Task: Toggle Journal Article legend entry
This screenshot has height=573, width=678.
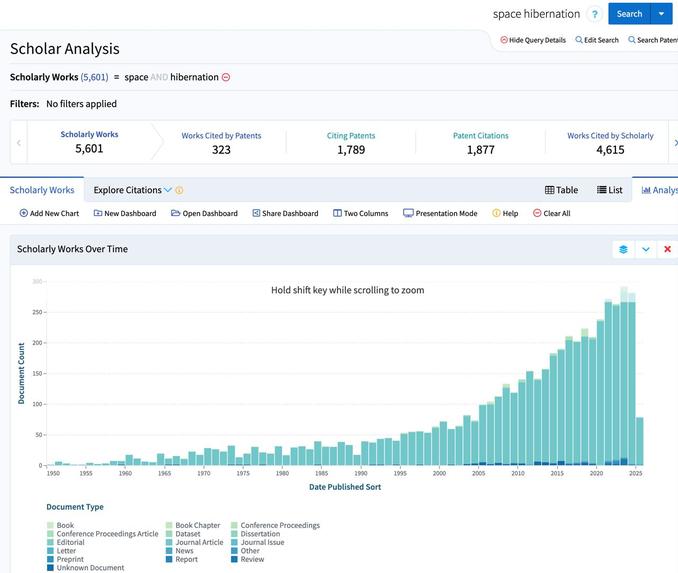Action: [x=195, y=542]
